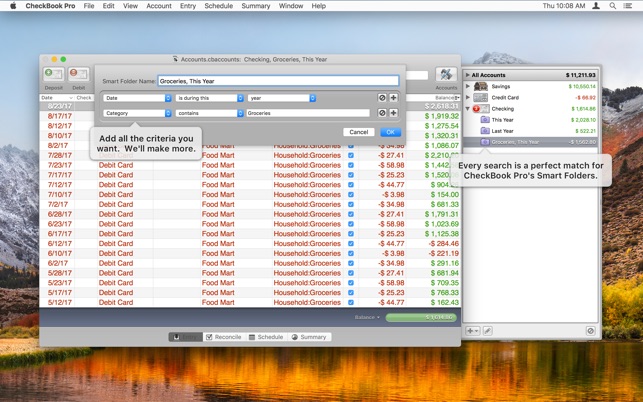Toggle cleared checkbox for 7/28/17 entry
The width and height of the screenshot is (643, 402).
coord(351,155)
